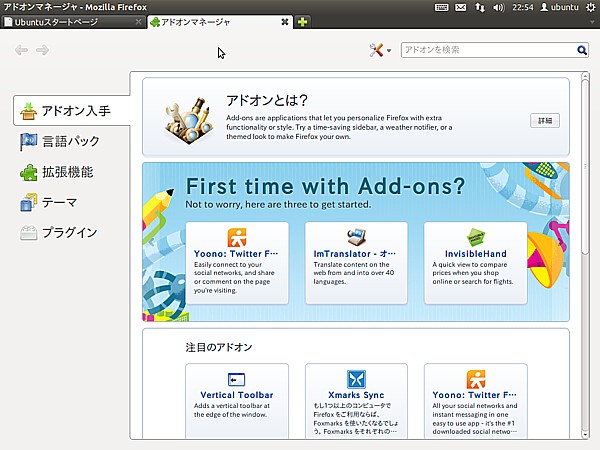Screen dimensions: 600x450
Task: Open the Xmarks Sync featured add-on
Action: point(356,395)
